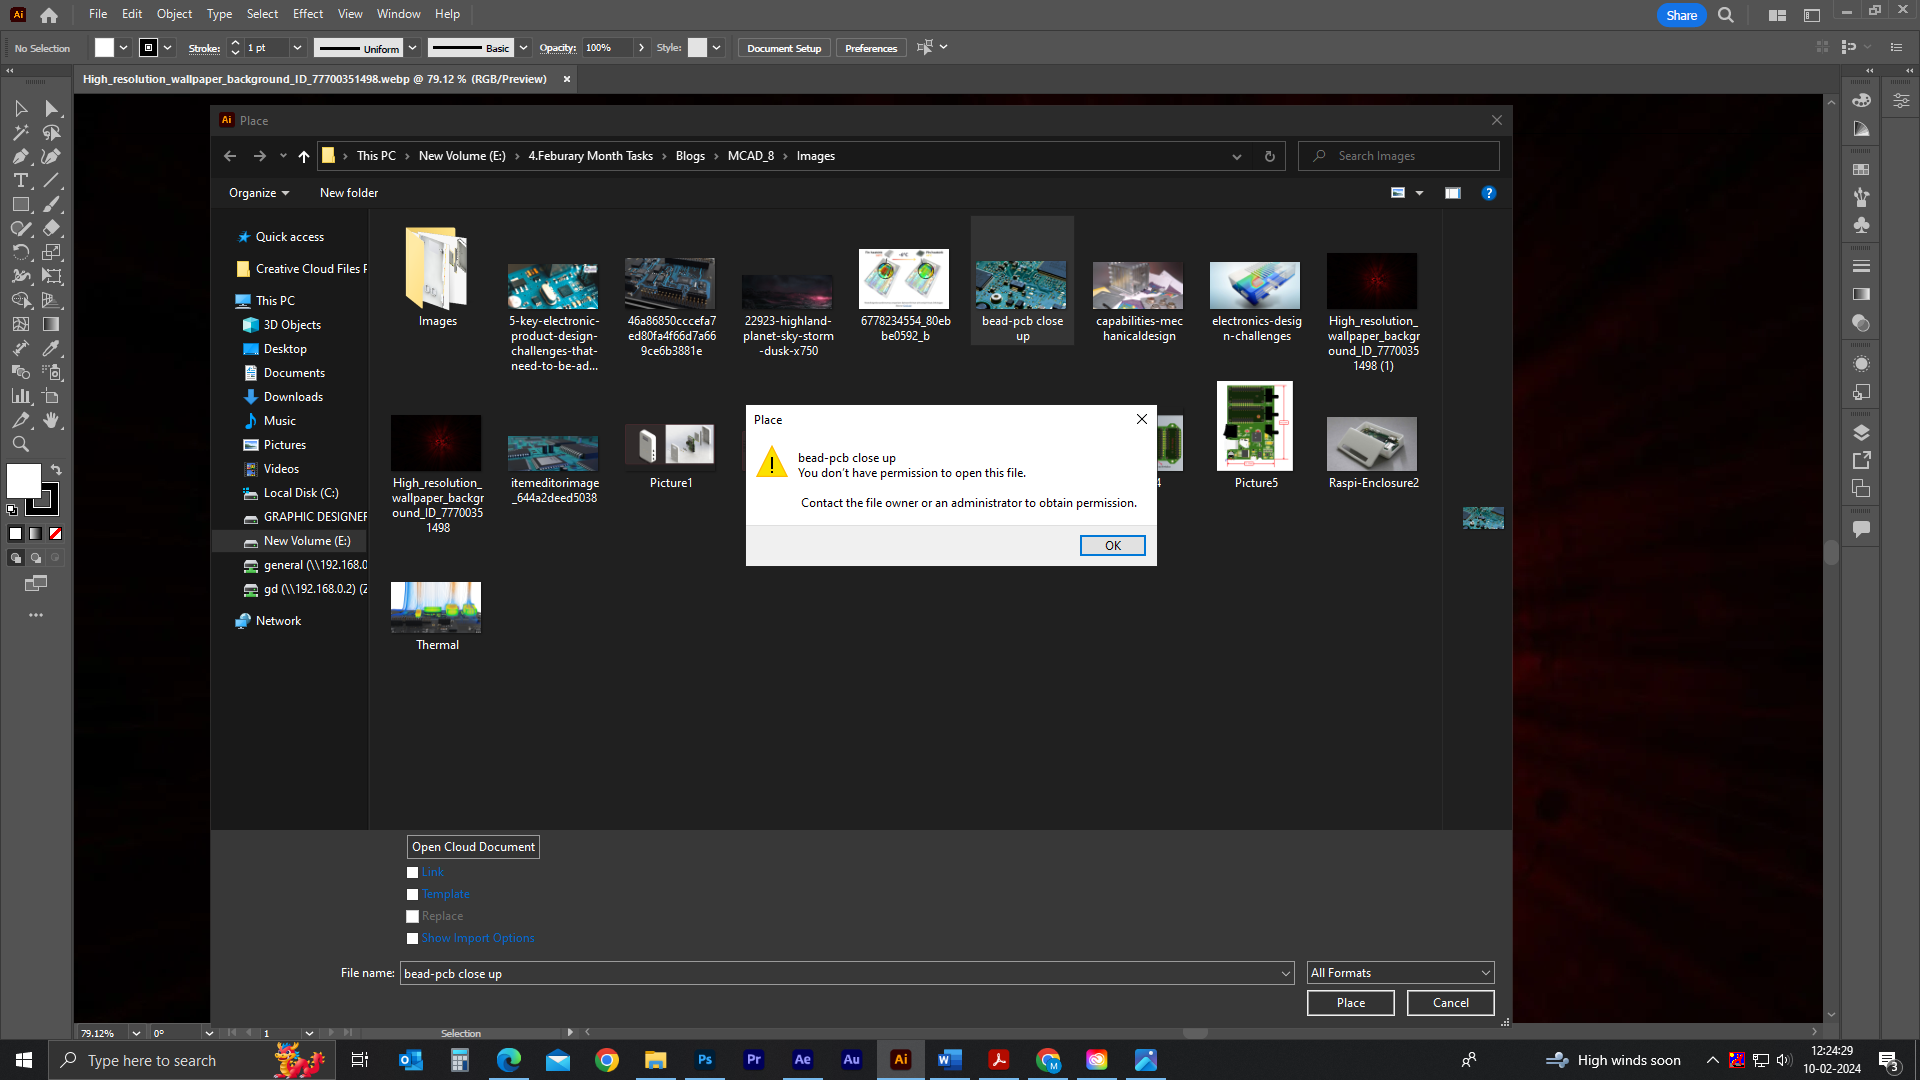Screen dimensions: 1920x1080
Task: Click OK on the permission warning
Action: (1112, 545)
